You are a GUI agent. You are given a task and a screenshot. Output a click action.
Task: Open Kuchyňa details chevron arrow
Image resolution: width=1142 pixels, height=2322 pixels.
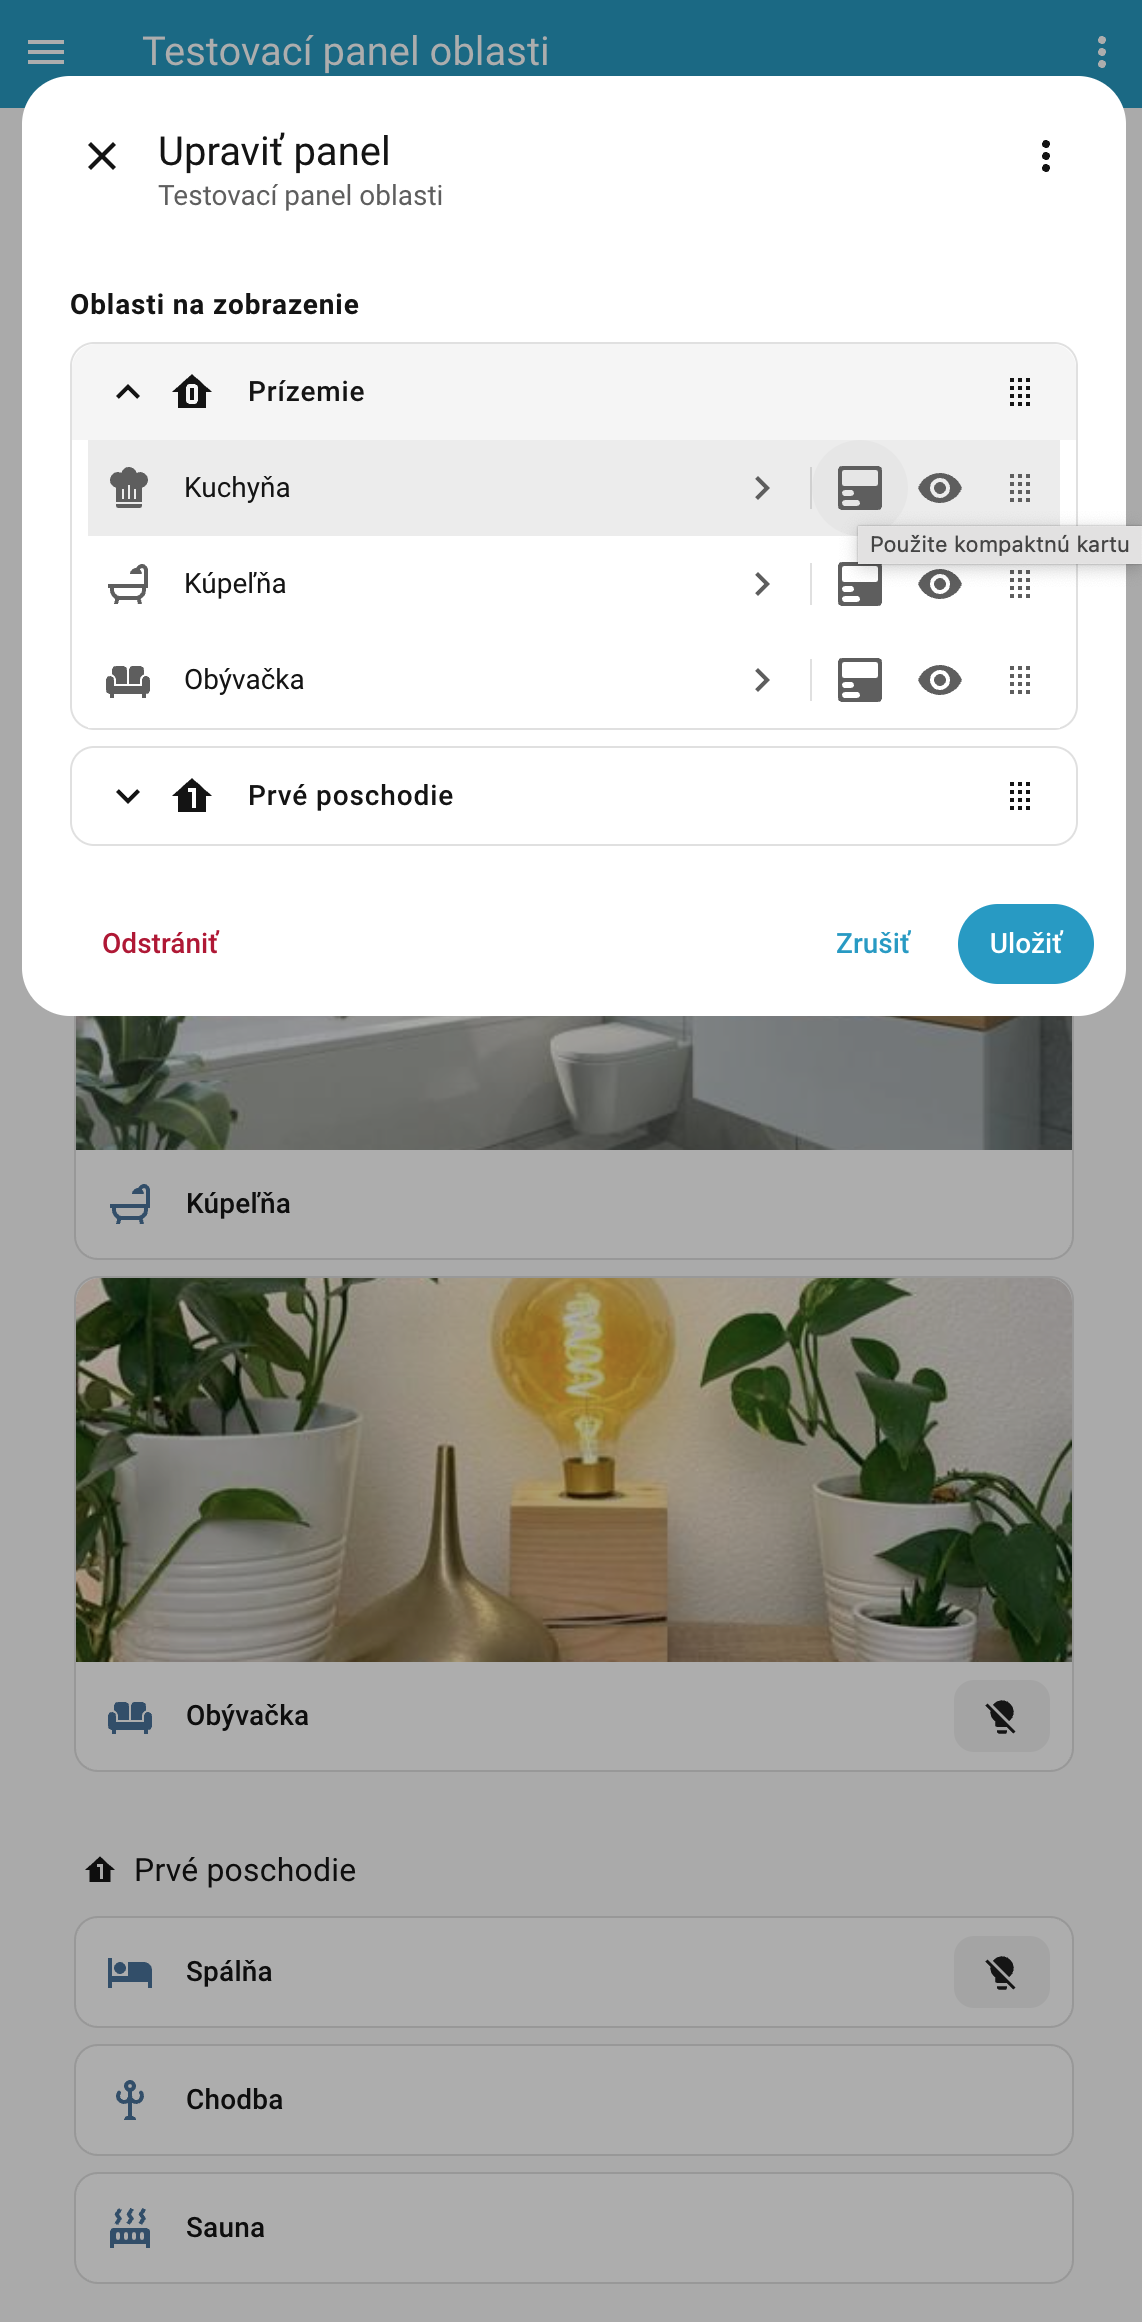coord(762,488)
